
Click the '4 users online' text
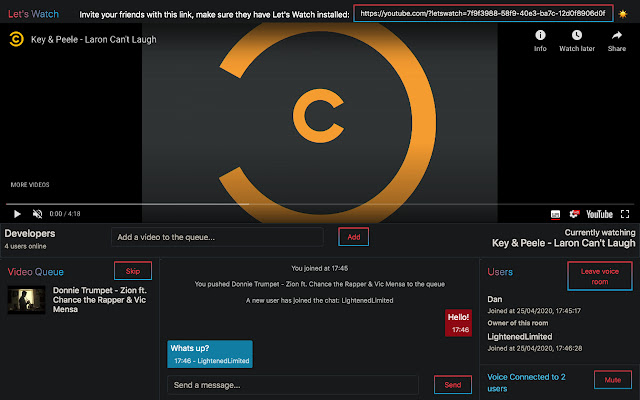point(25,247)
